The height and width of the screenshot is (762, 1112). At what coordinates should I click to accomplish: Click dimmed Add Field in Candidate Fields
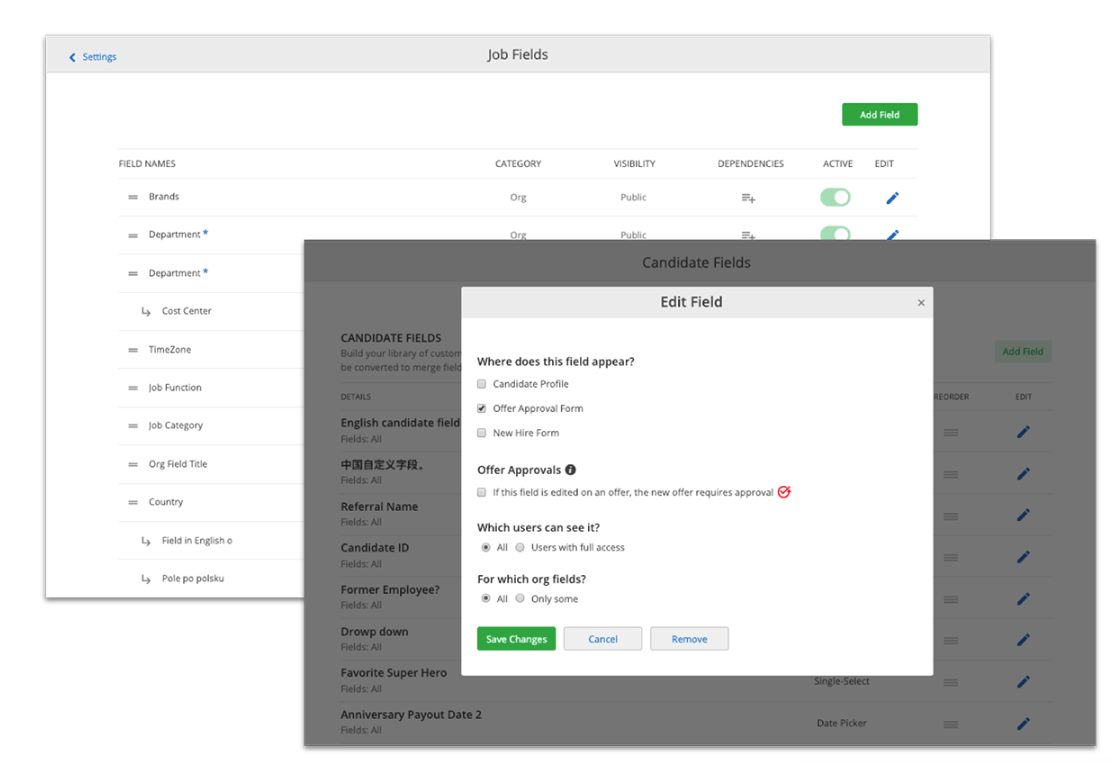point(1023,351)
